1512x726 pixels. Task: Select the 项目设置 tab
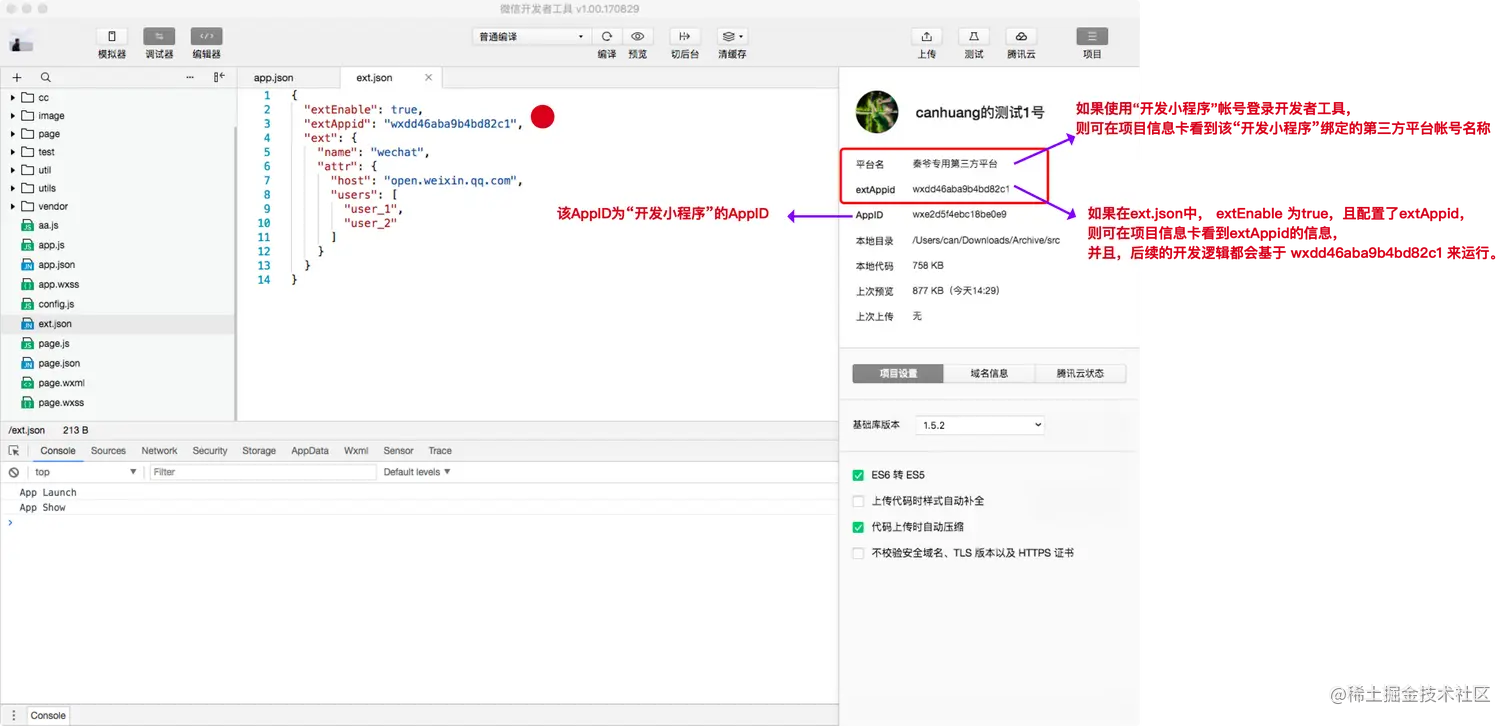pyautogui.click(x=898, y=373)
